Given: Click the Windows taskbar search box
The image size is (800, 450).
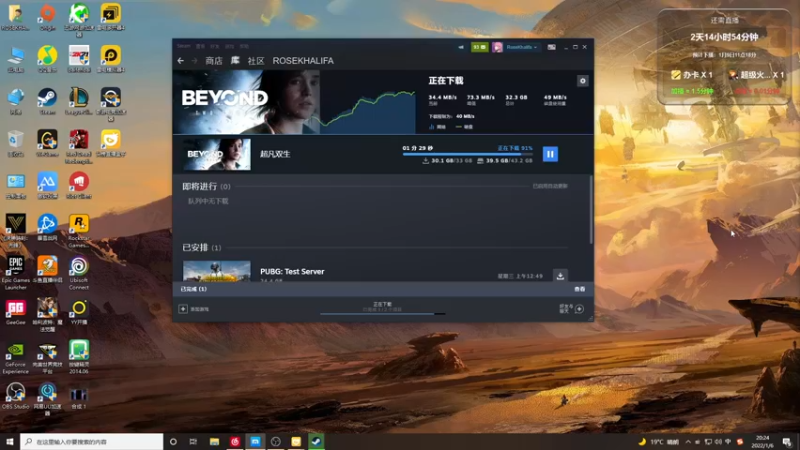Looking at the screenshot, I should coord(92,441).
